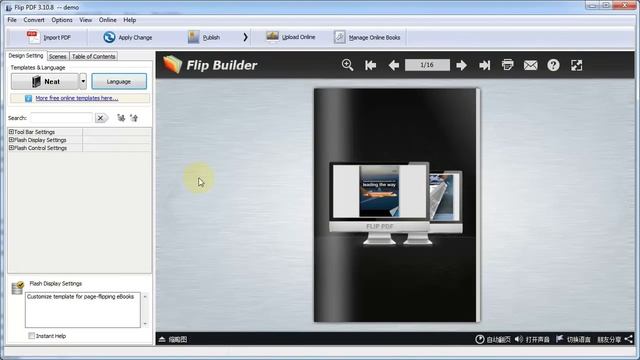Open the Online menu

[x=107, y=20]
